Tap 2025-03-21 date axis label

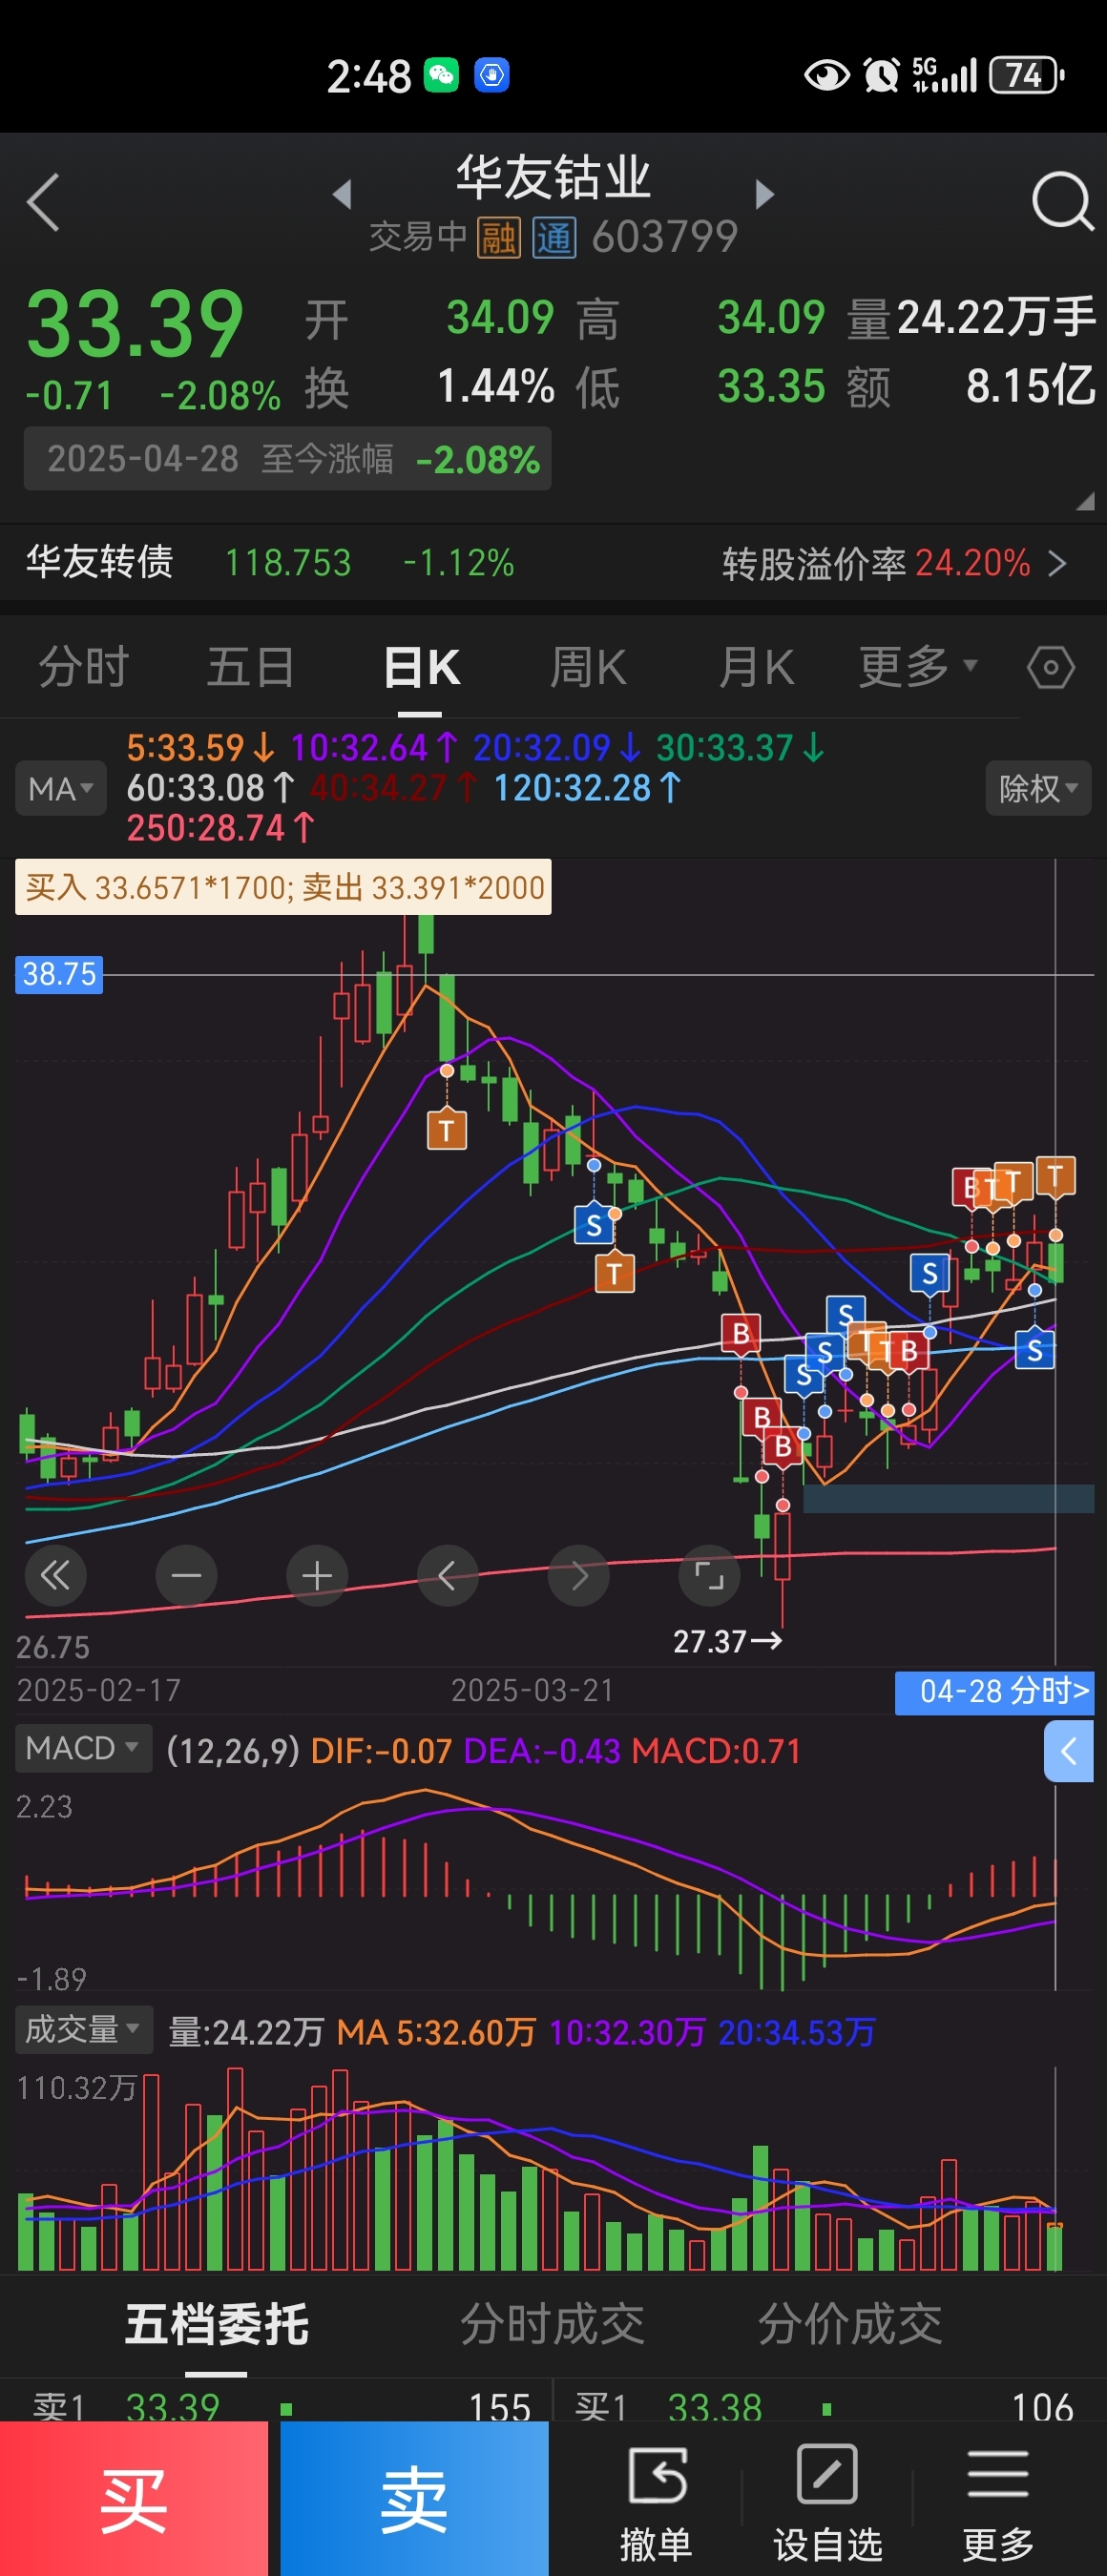pos(532,1690)
